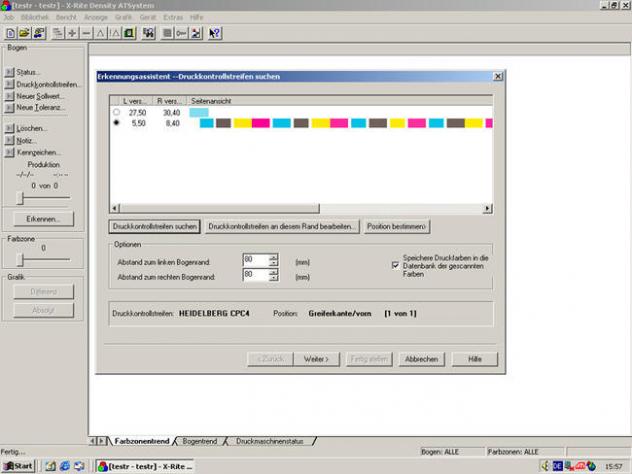Click the Löschen arrow icon in sidebar
The image size is (632, 474).
(9, 128)
